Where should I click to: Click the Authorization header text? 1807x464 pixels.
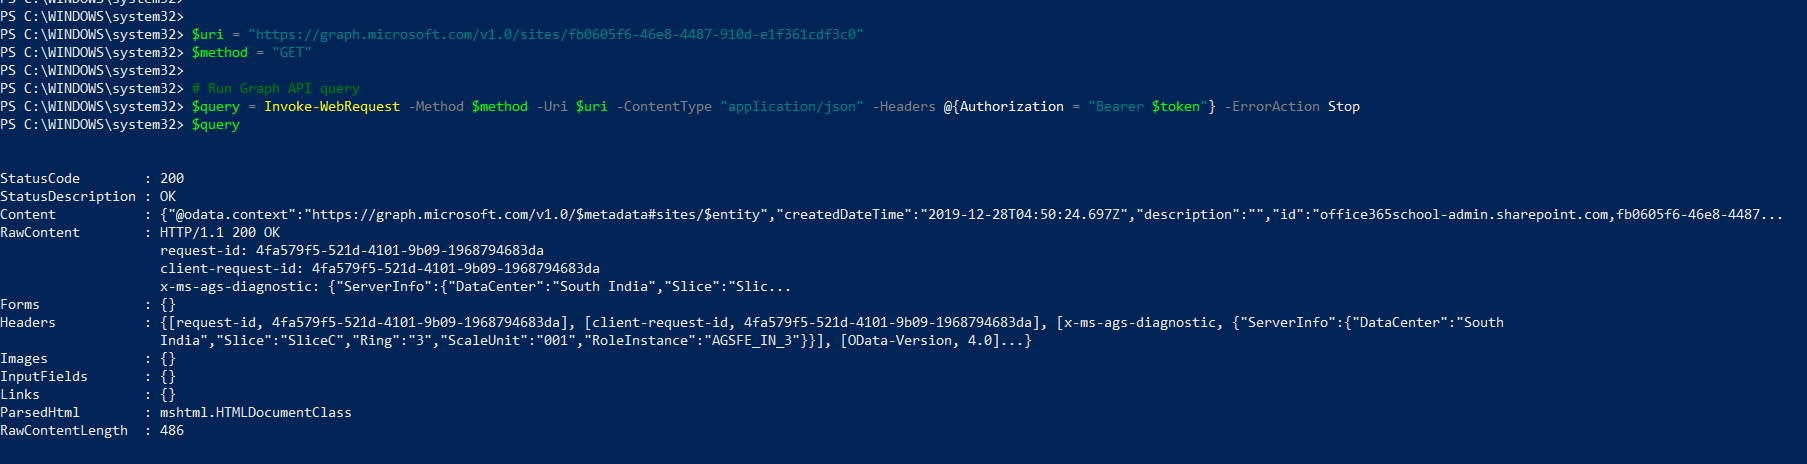1012,106
